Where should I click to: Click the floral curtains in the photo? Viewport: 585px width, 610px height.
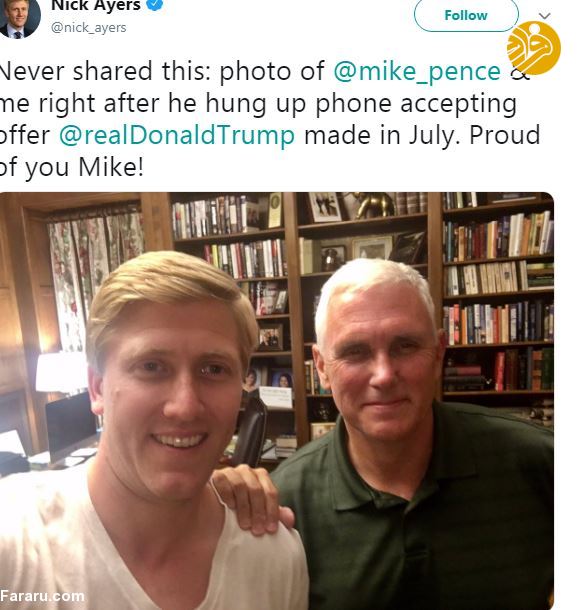click(95, 272)
